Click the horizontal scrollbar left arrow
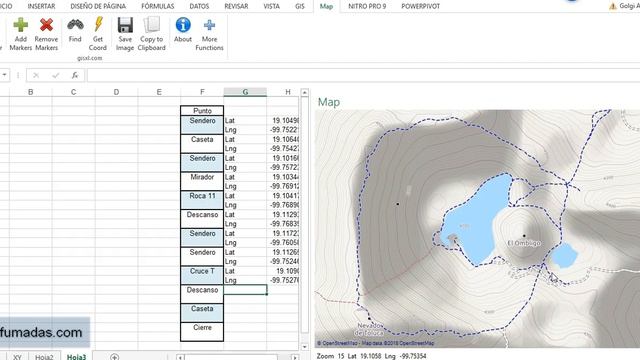 pyautogui.click(x=180, y=357)
